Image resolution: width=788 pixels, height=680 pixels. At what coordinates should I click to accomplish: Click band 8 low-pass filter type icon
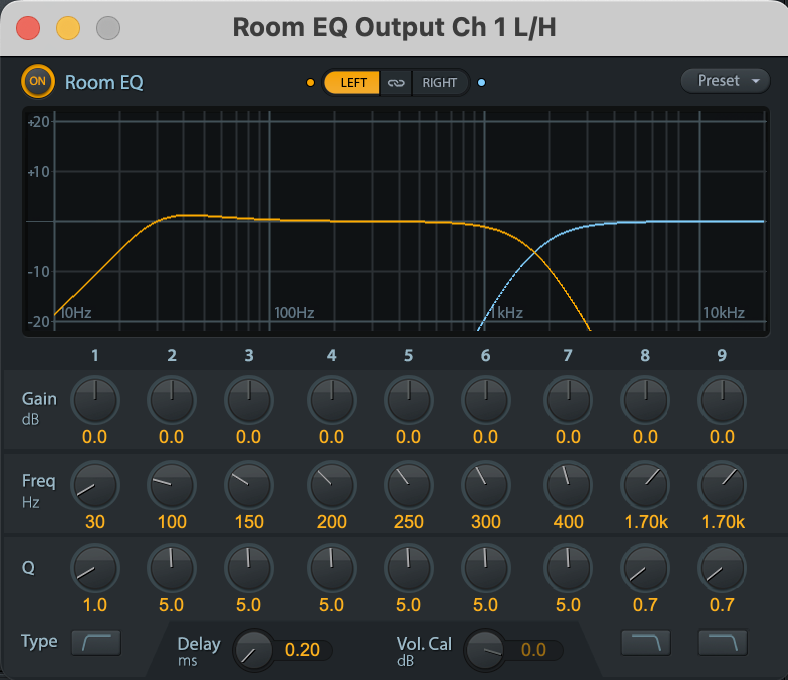(645, 642)
